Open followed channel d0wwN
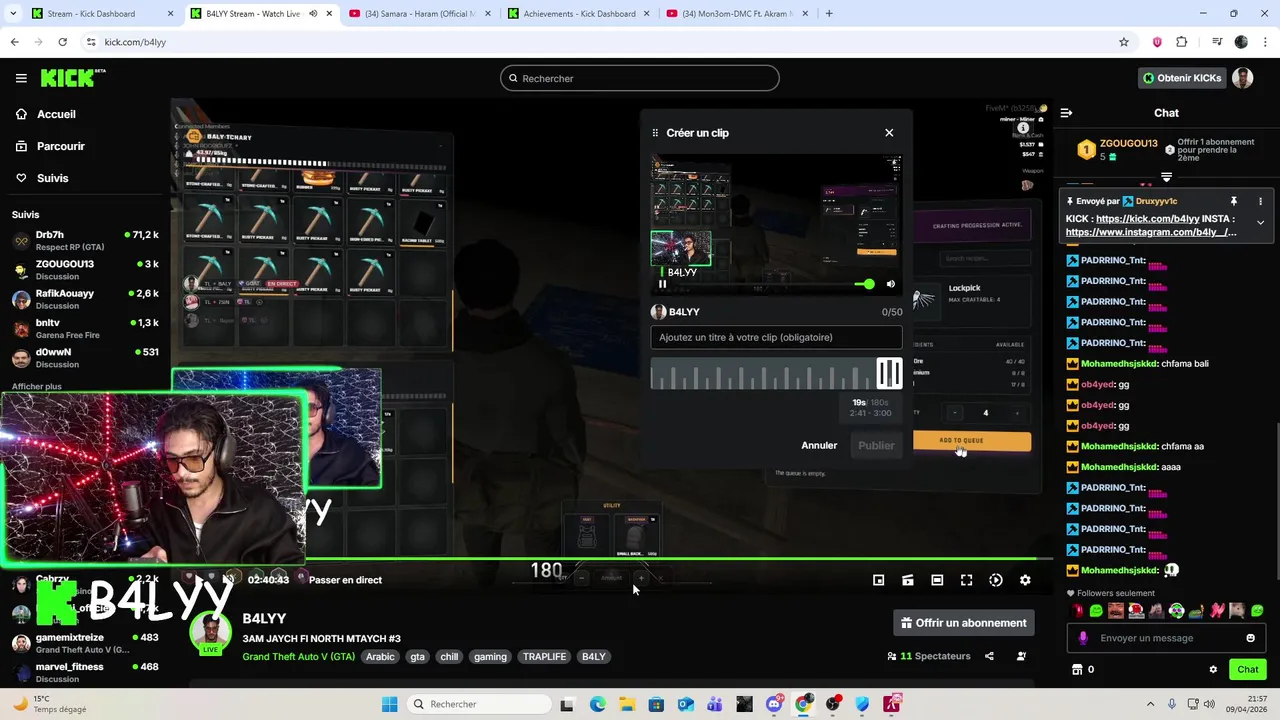 pos(85,358)
